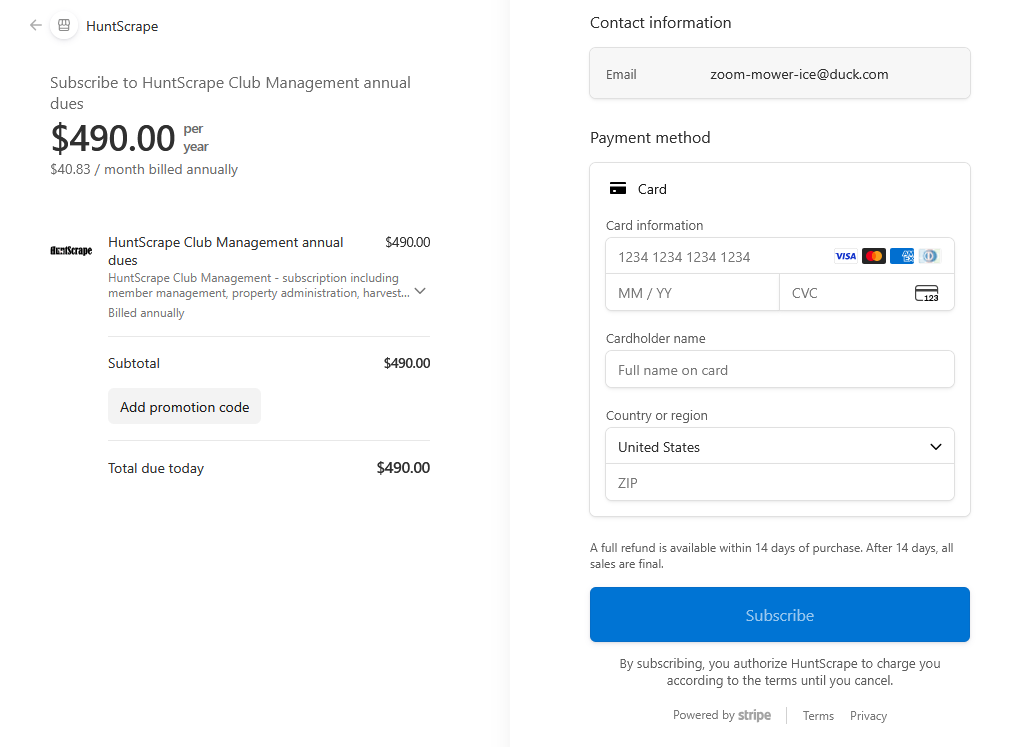Click the ZIP code field
The height and width of the screenshot is (747, 1019).
coord(779,483)
